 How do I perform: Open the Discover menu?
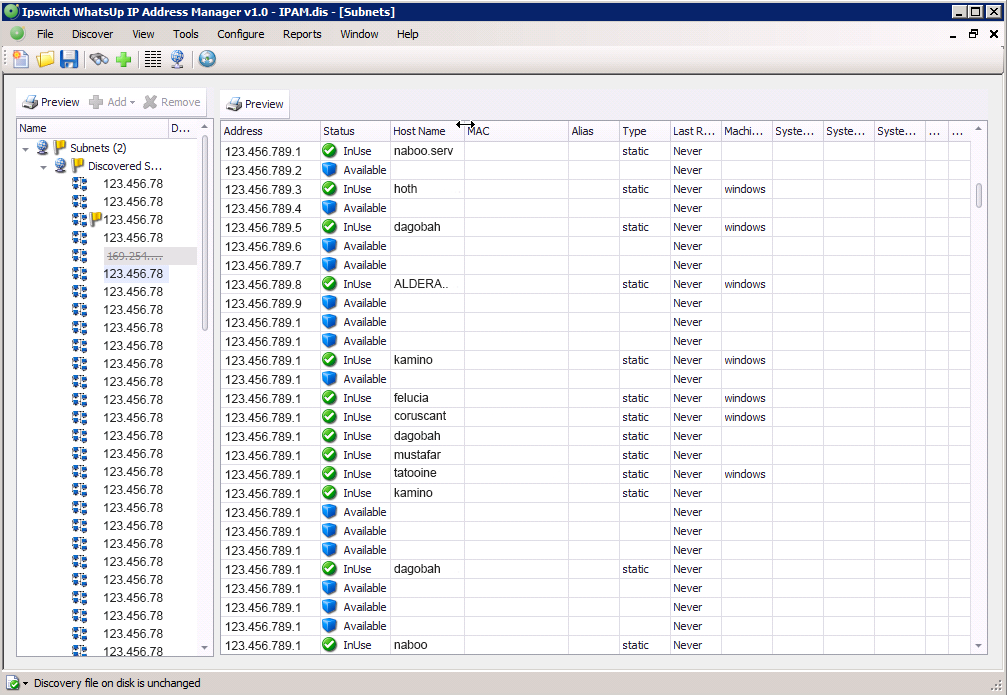[x=92, y=34]
